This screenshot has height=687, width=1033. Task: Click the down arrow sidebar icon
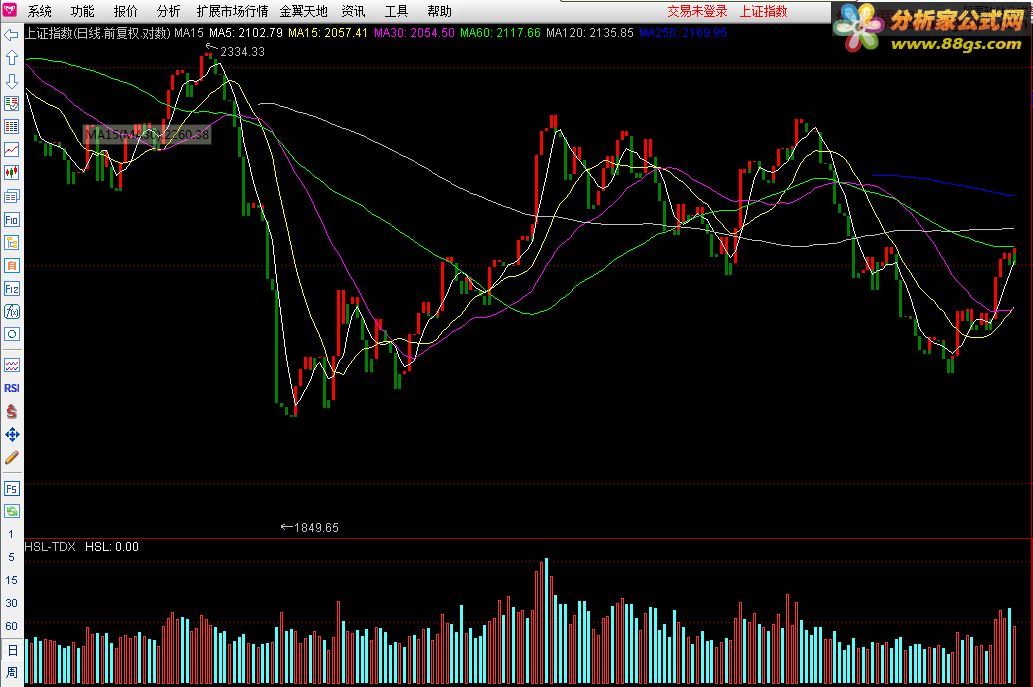pyautogui.click(x=11, y=81)
